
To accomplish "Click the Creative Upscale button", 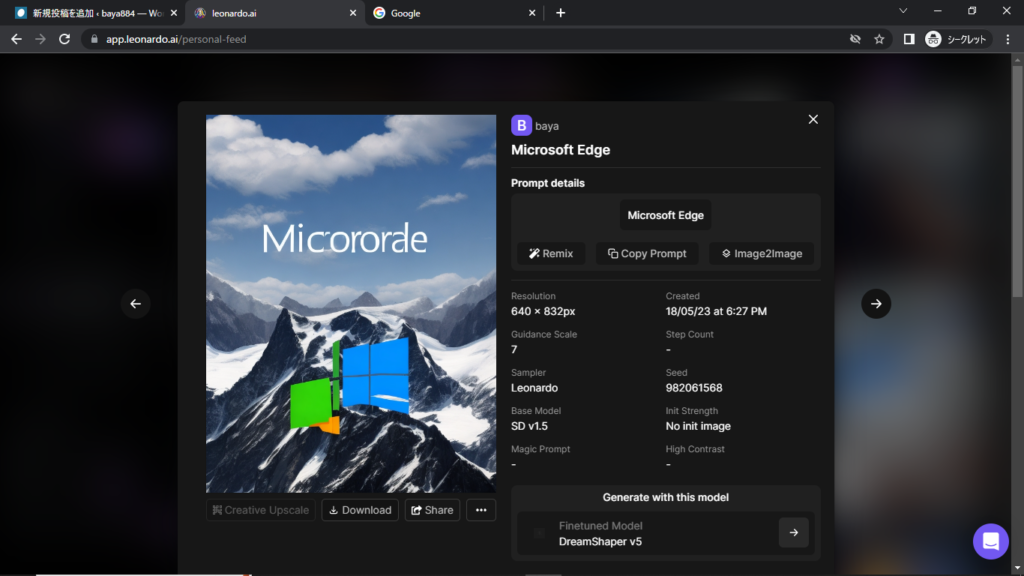I will tap(260, 510).
